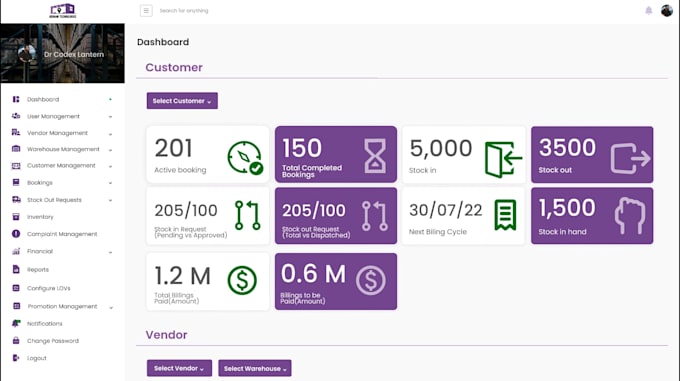Expand the Warehouse Management chevron

(x=110, y=150)
